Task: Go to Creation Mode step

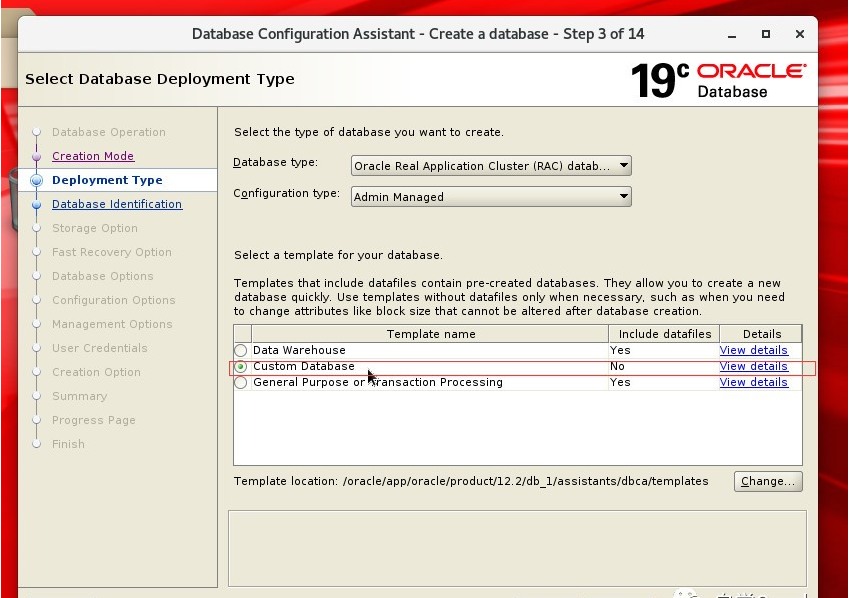Action: coord(92,156)
